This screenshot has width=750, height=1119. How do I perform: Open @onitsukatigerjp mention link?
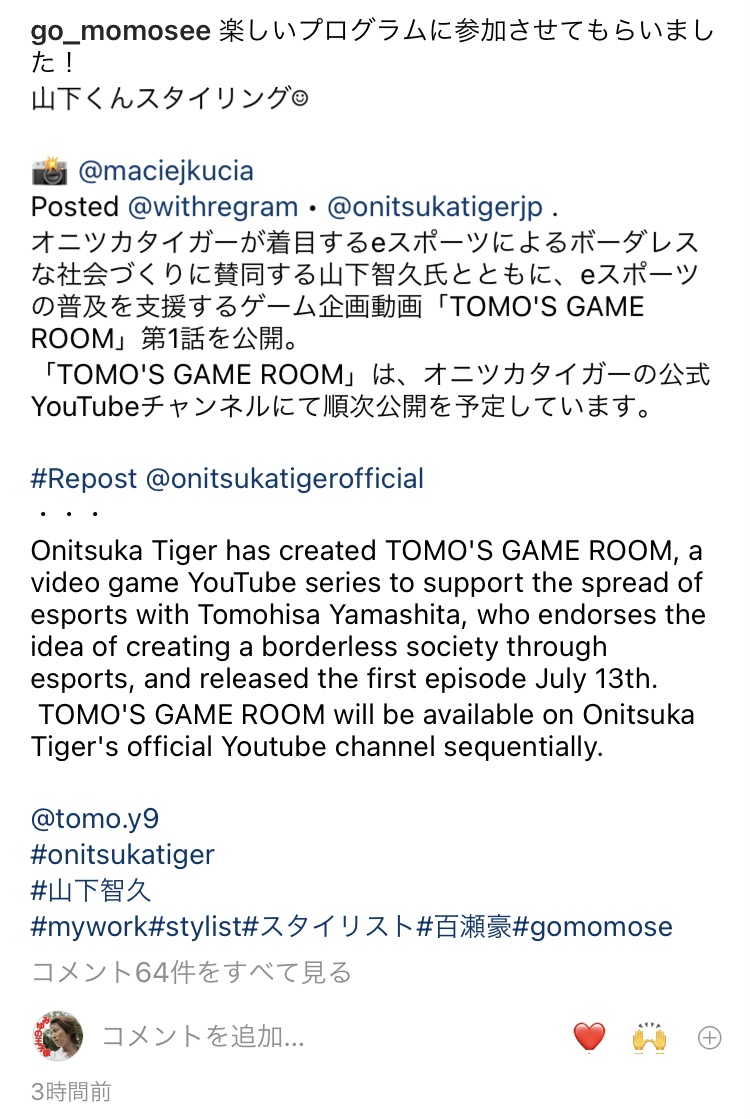[435, 207]
